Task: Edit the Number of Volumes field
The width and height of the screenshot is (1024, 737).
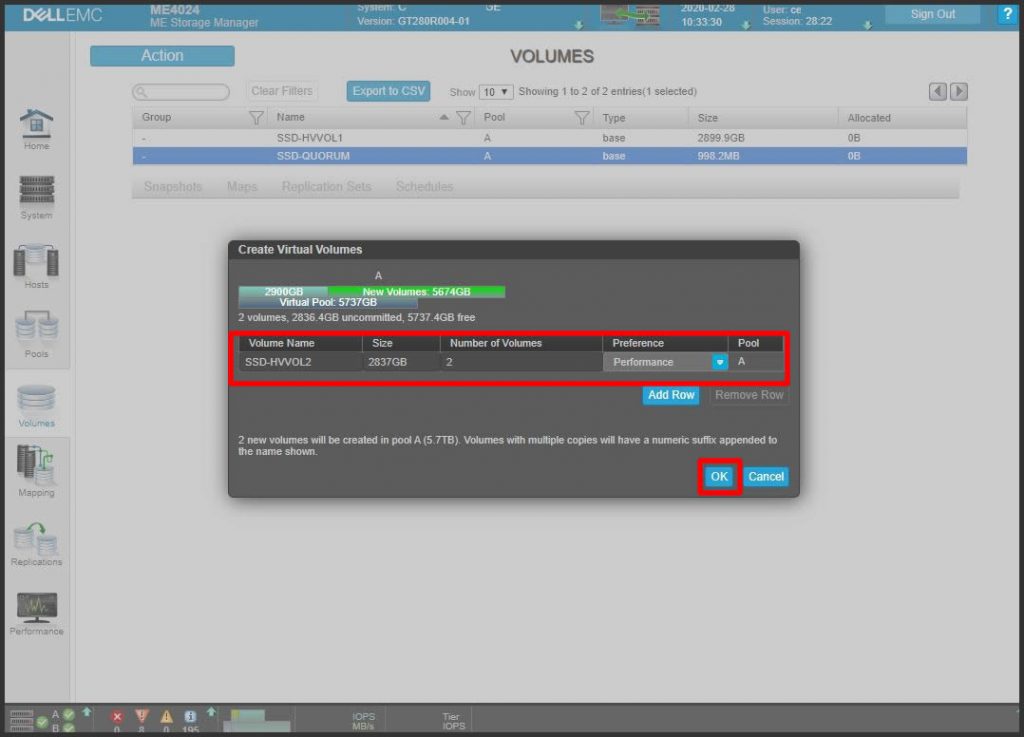Action: [521, 362]
